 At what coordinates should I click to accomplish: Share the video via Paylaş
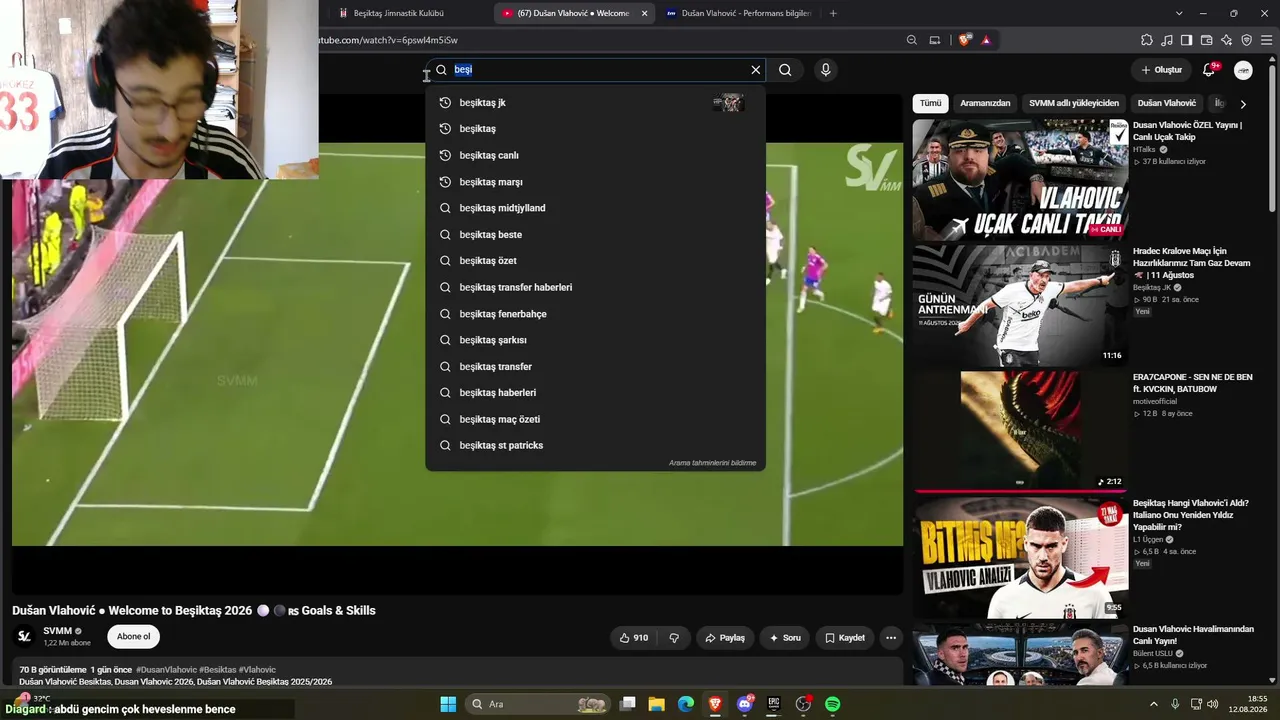[x=725, y=638]
